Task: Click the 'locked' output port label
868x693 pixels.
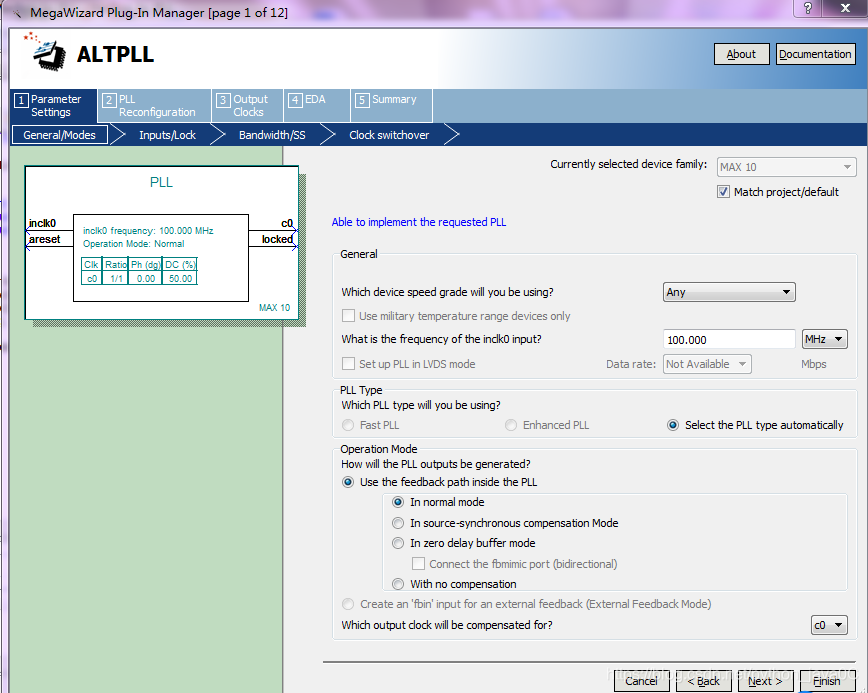Action: [x=277, y=239]
